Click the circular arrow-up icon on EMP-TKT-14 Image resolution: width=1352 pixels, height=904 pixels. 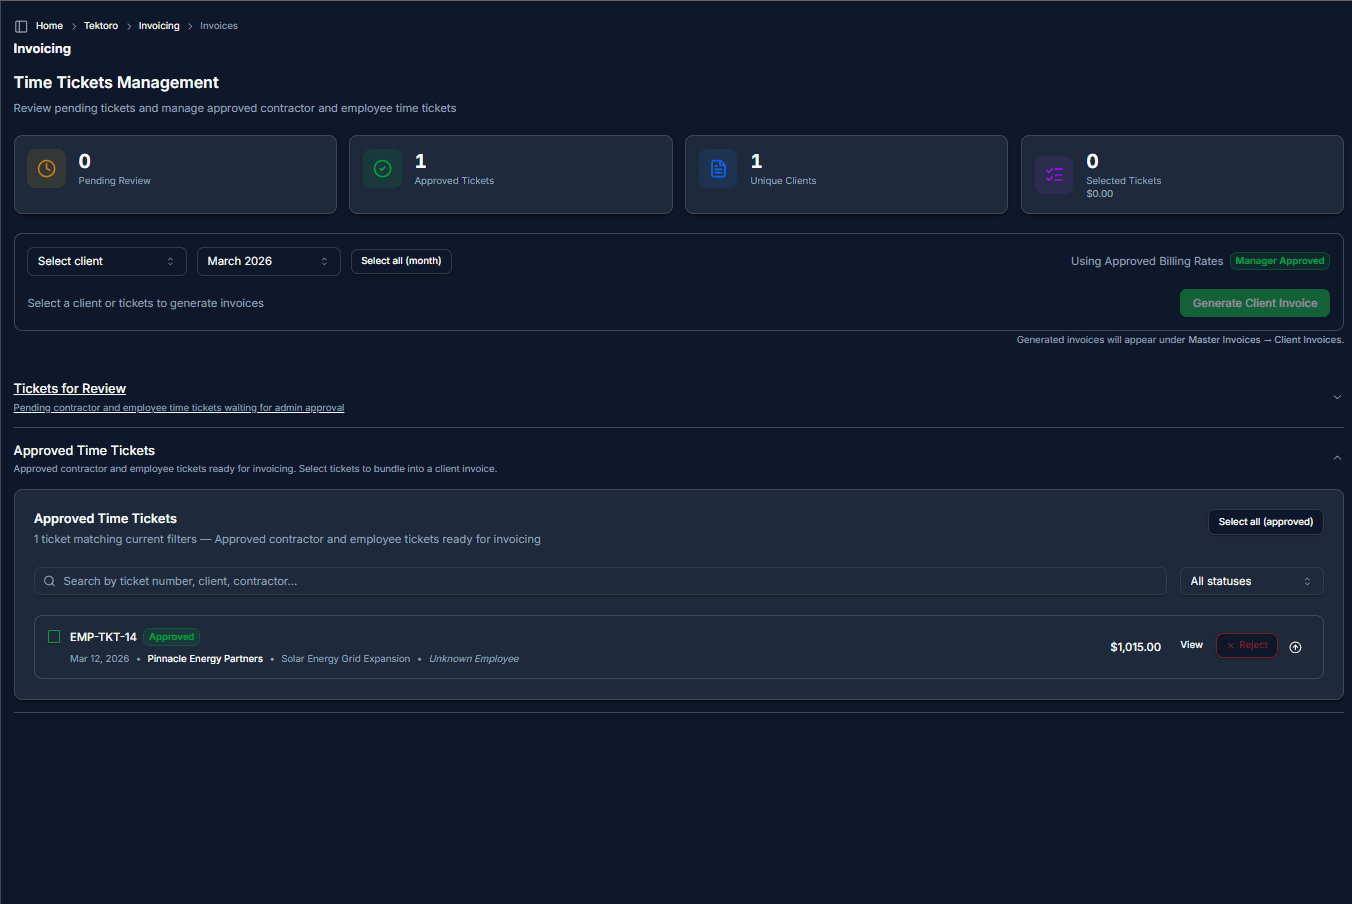point(1295,647)
